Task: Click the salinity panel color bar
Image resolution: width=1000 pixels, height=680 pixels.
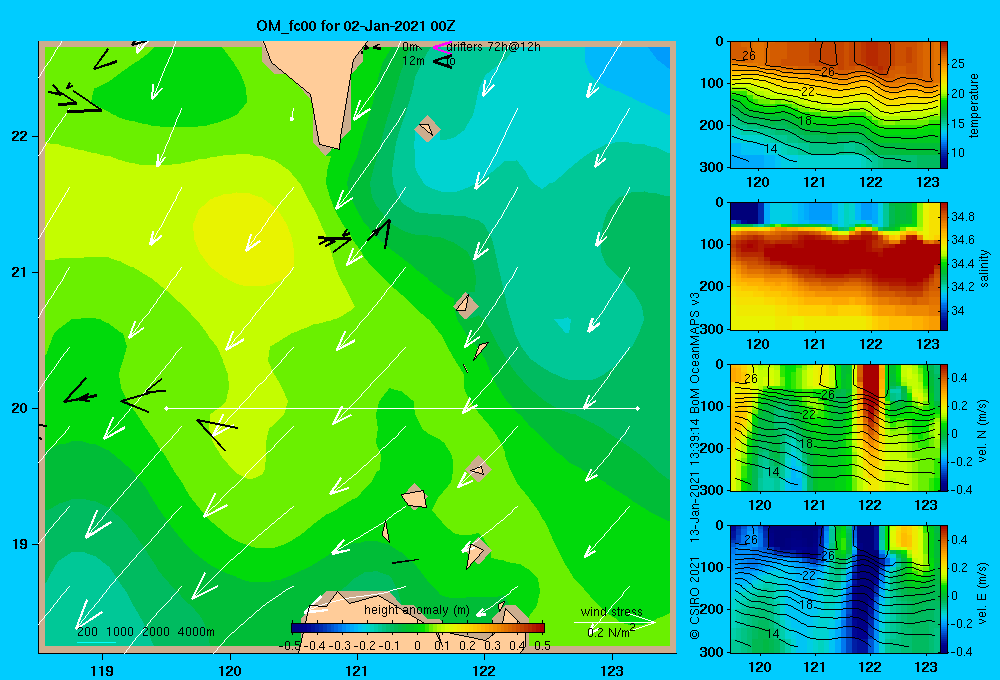Action: click(944, 266)
